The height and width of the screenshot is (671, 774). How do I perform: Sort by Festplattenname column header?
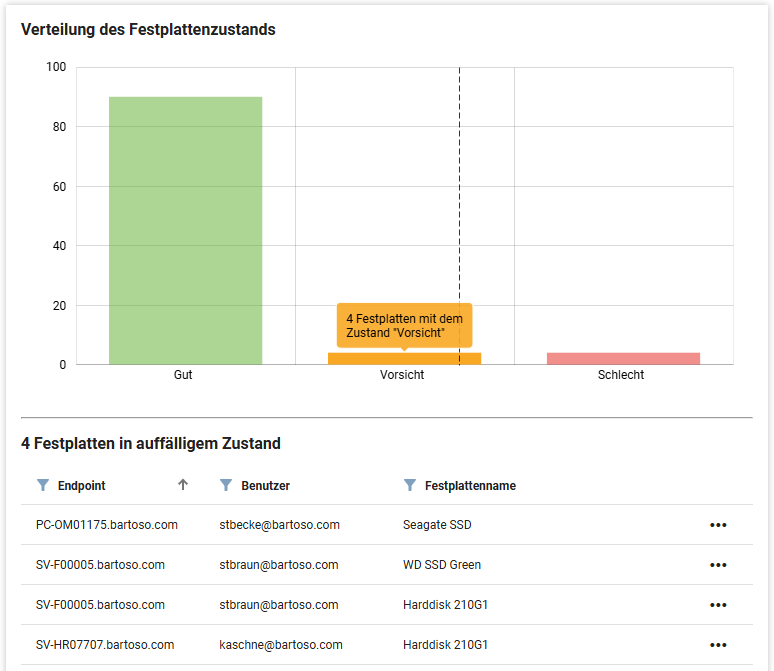470,486
